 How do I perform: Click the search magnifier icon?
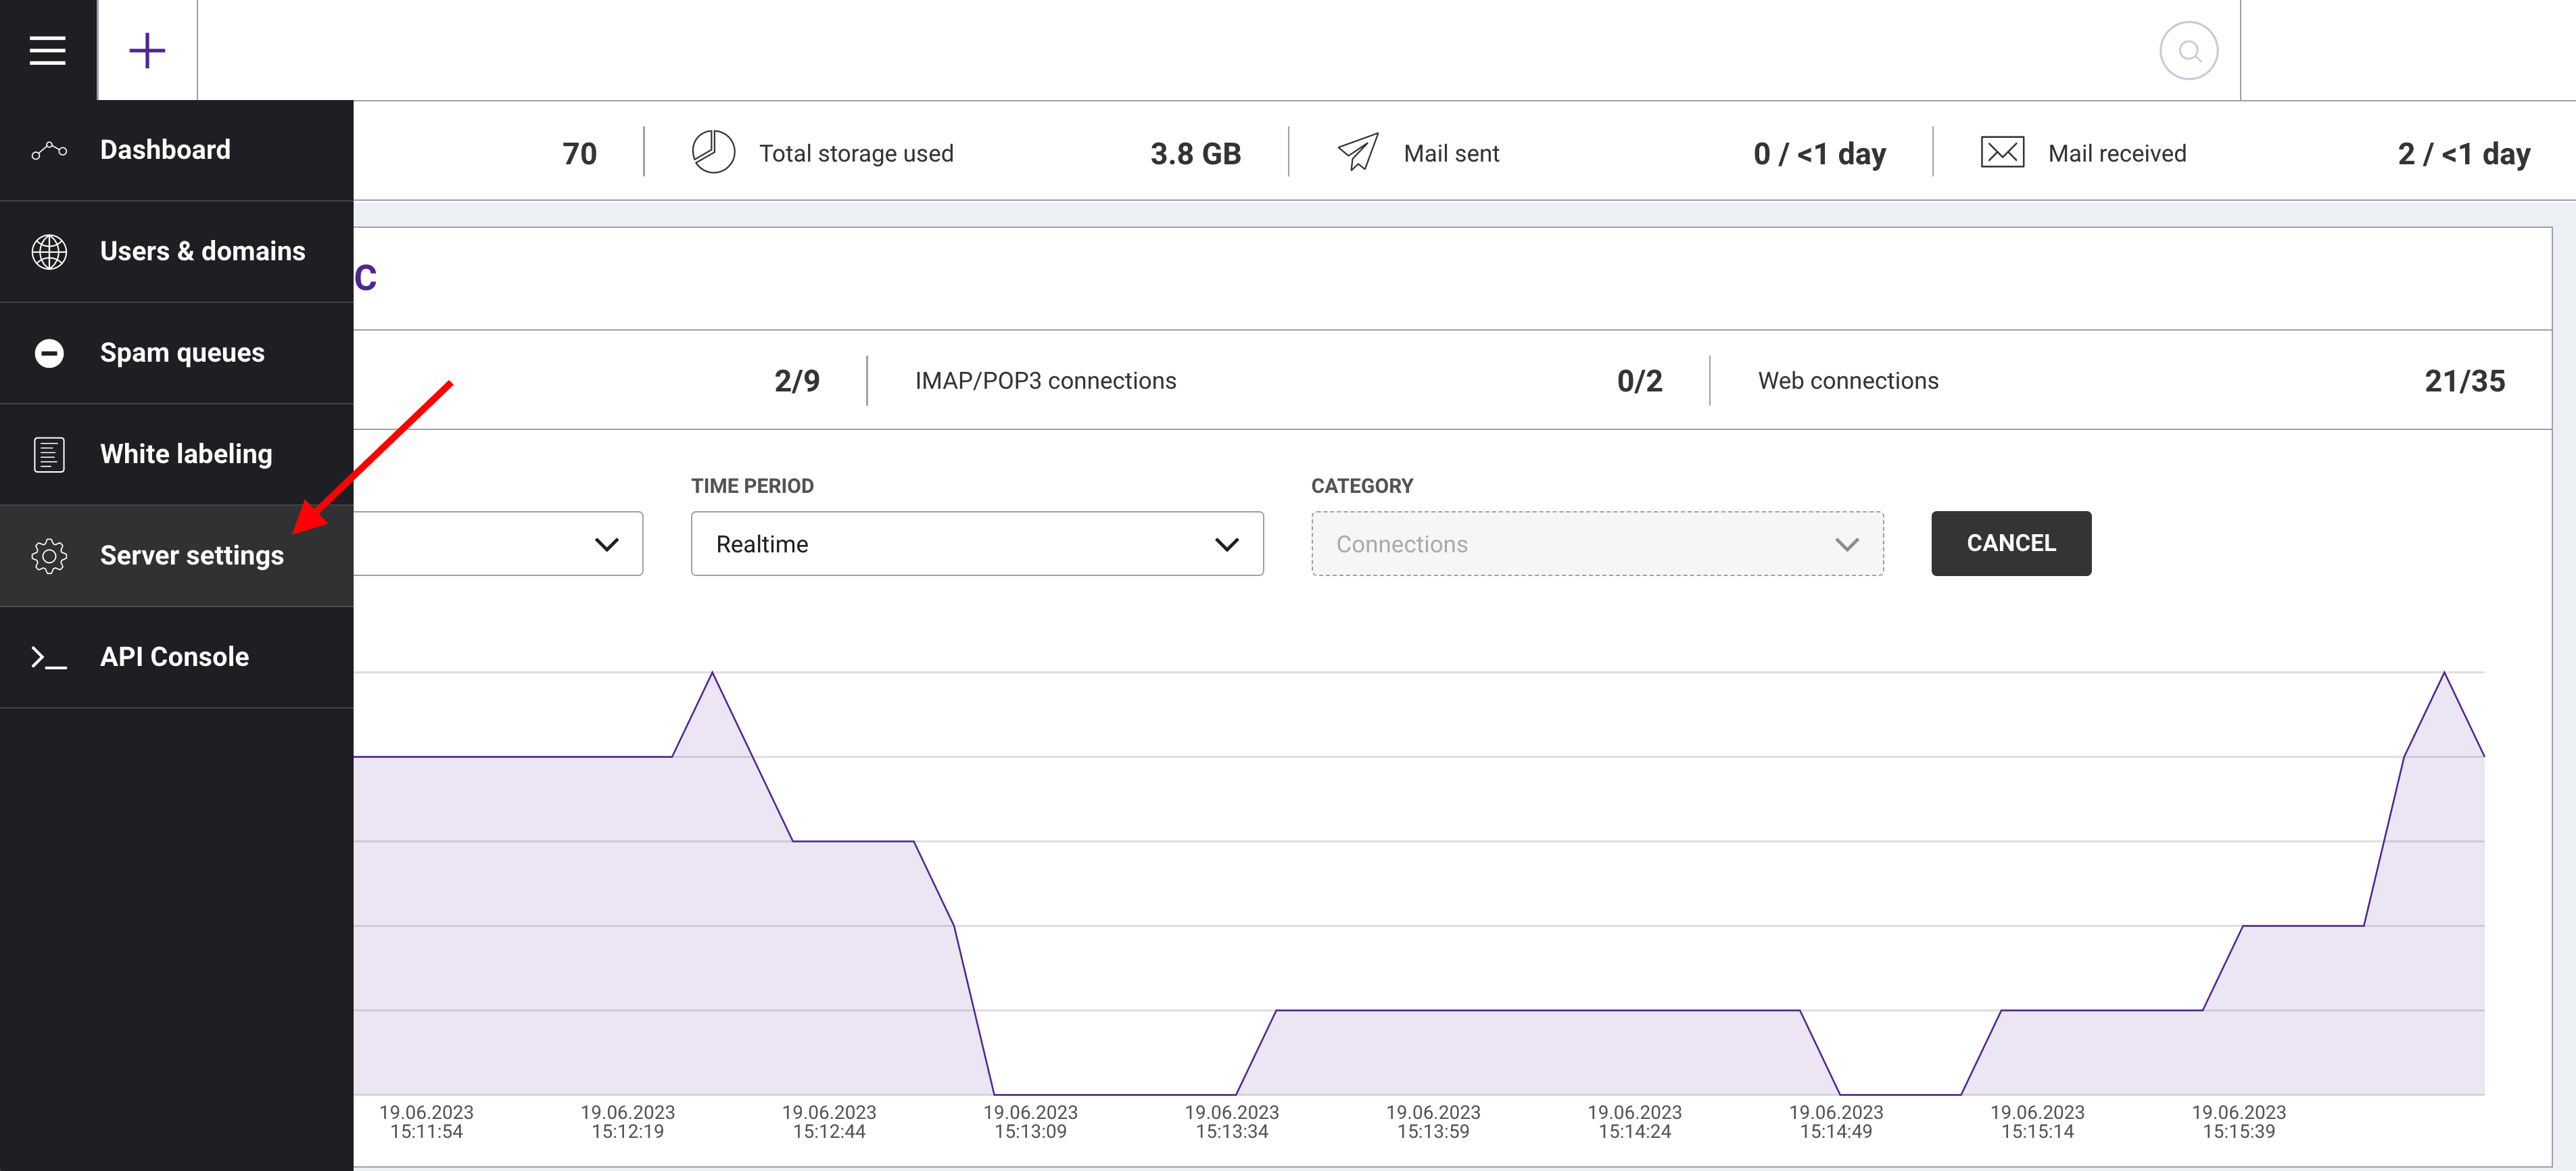(2189, 51)
